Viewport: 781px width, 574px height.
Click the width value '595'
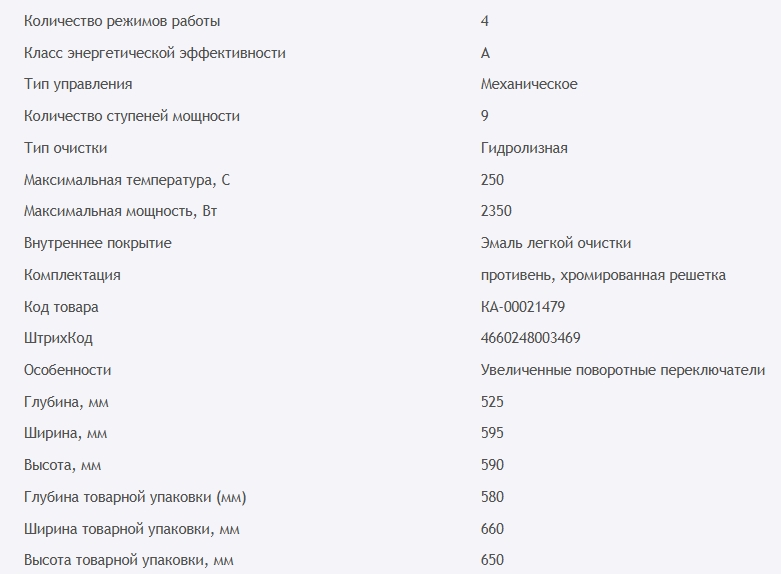click(x=492, y=433)
